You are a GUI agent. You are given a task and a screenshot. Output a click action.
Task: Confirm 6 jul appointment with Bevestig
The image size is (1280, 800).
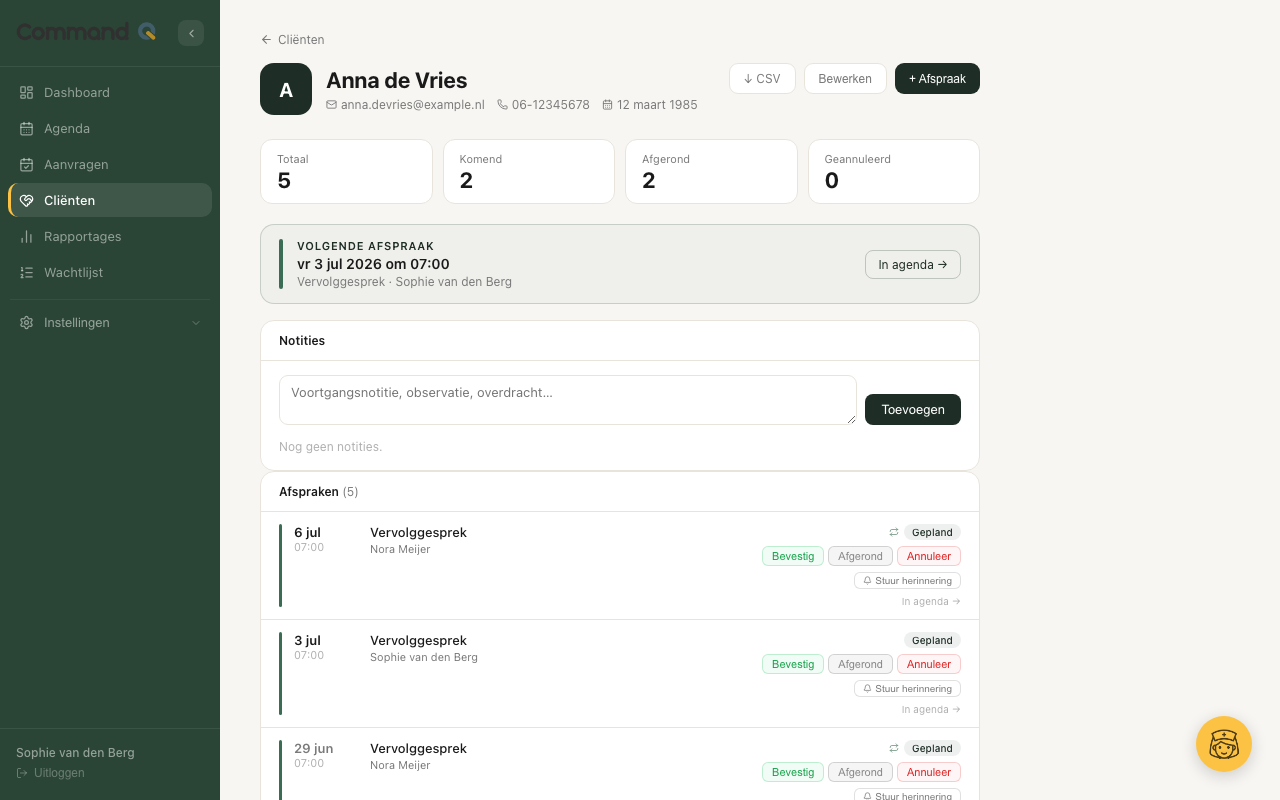click(x=793, y=556)
